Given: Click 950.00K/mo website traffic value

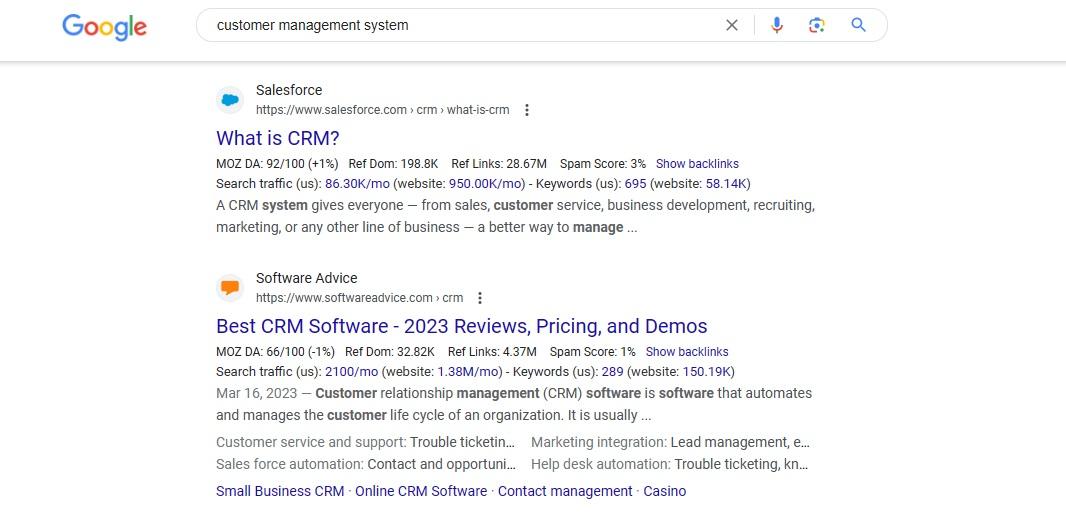Looking at the screenshot, I should tap(487, 183).
